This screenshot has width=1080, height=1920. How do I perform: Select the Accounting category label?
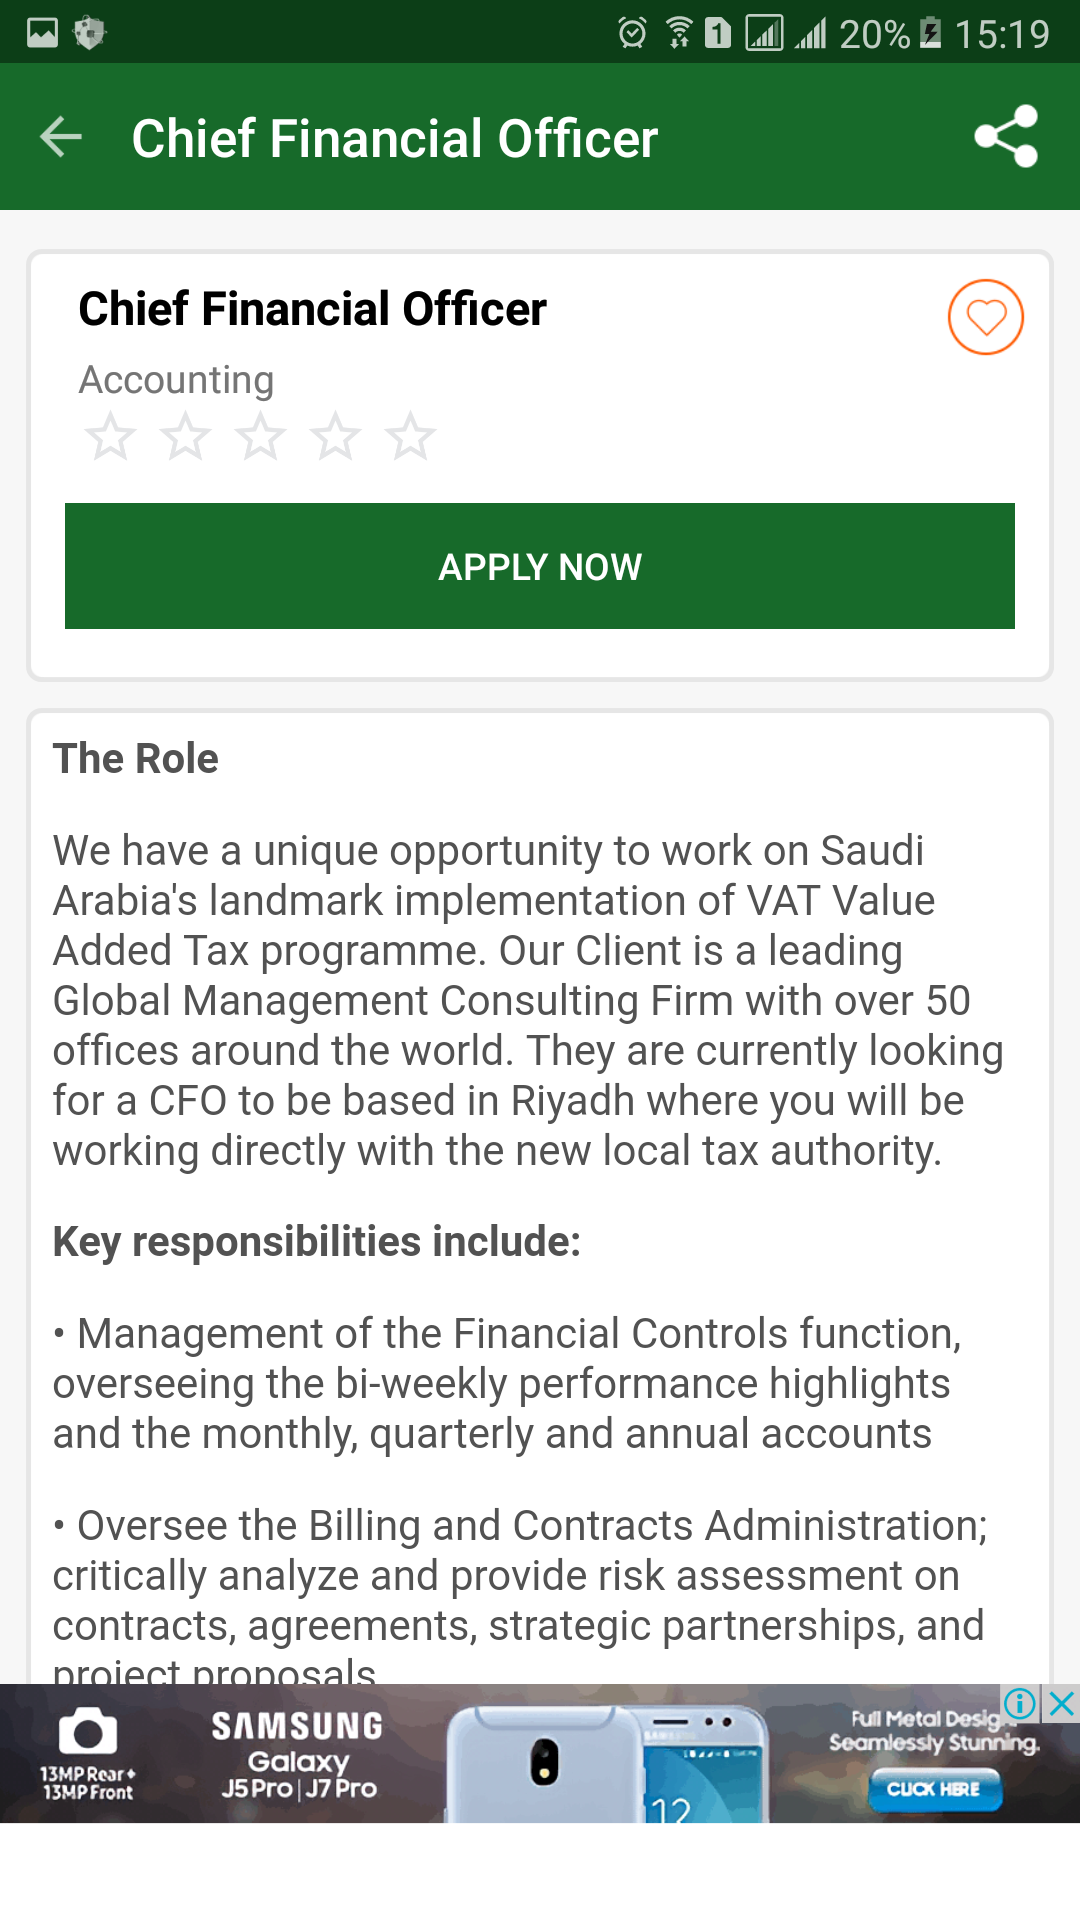[x=176, y=380]
